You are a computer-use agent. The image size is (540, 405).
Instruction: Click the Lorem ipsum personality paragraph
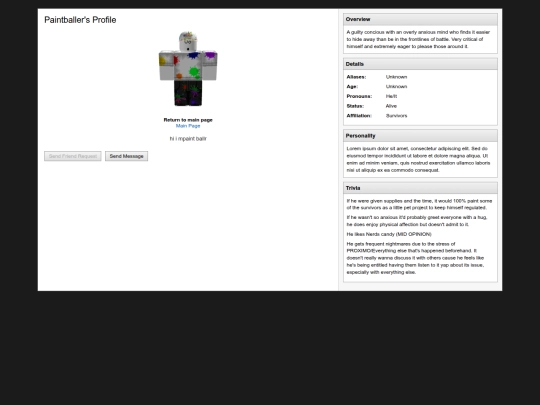coord(418,159)
